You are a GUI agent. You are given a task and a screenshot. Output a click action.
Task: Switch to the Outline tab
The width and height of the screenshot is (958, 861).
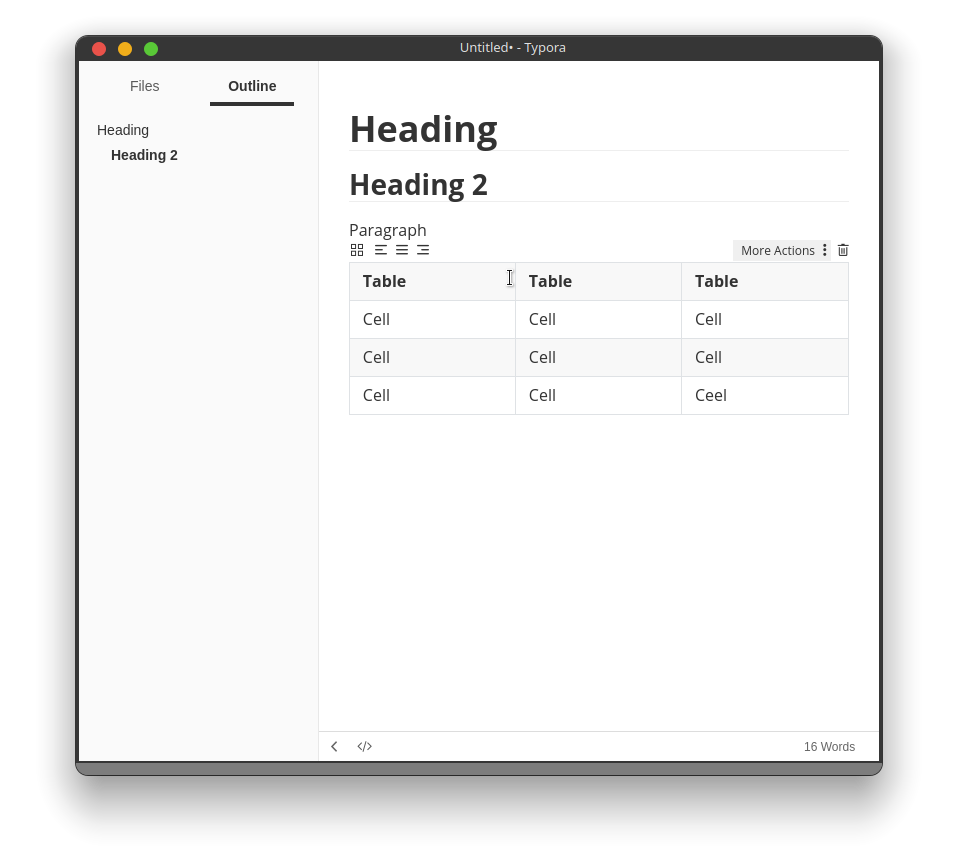[x=252, y=86]
